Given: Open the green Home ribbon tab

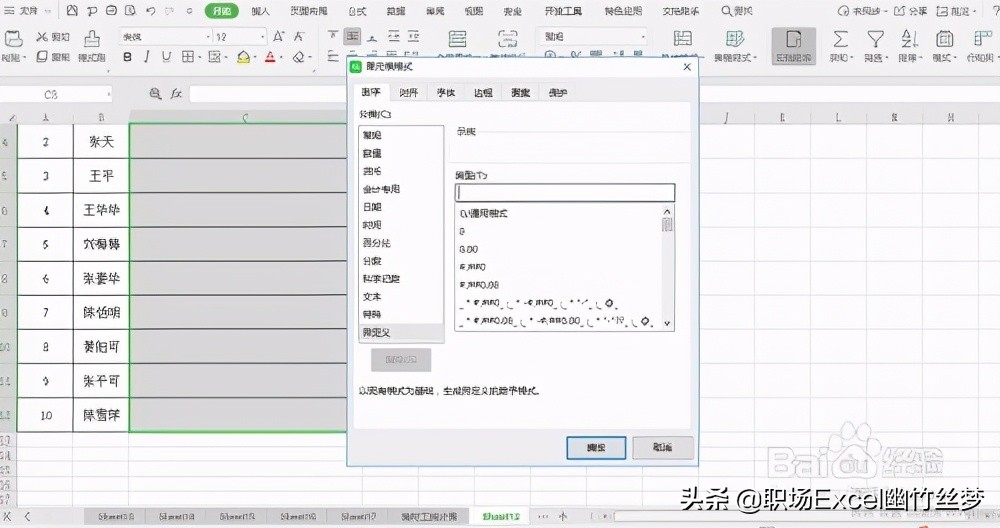Looking at the screenshot, I should pos(221,11).
